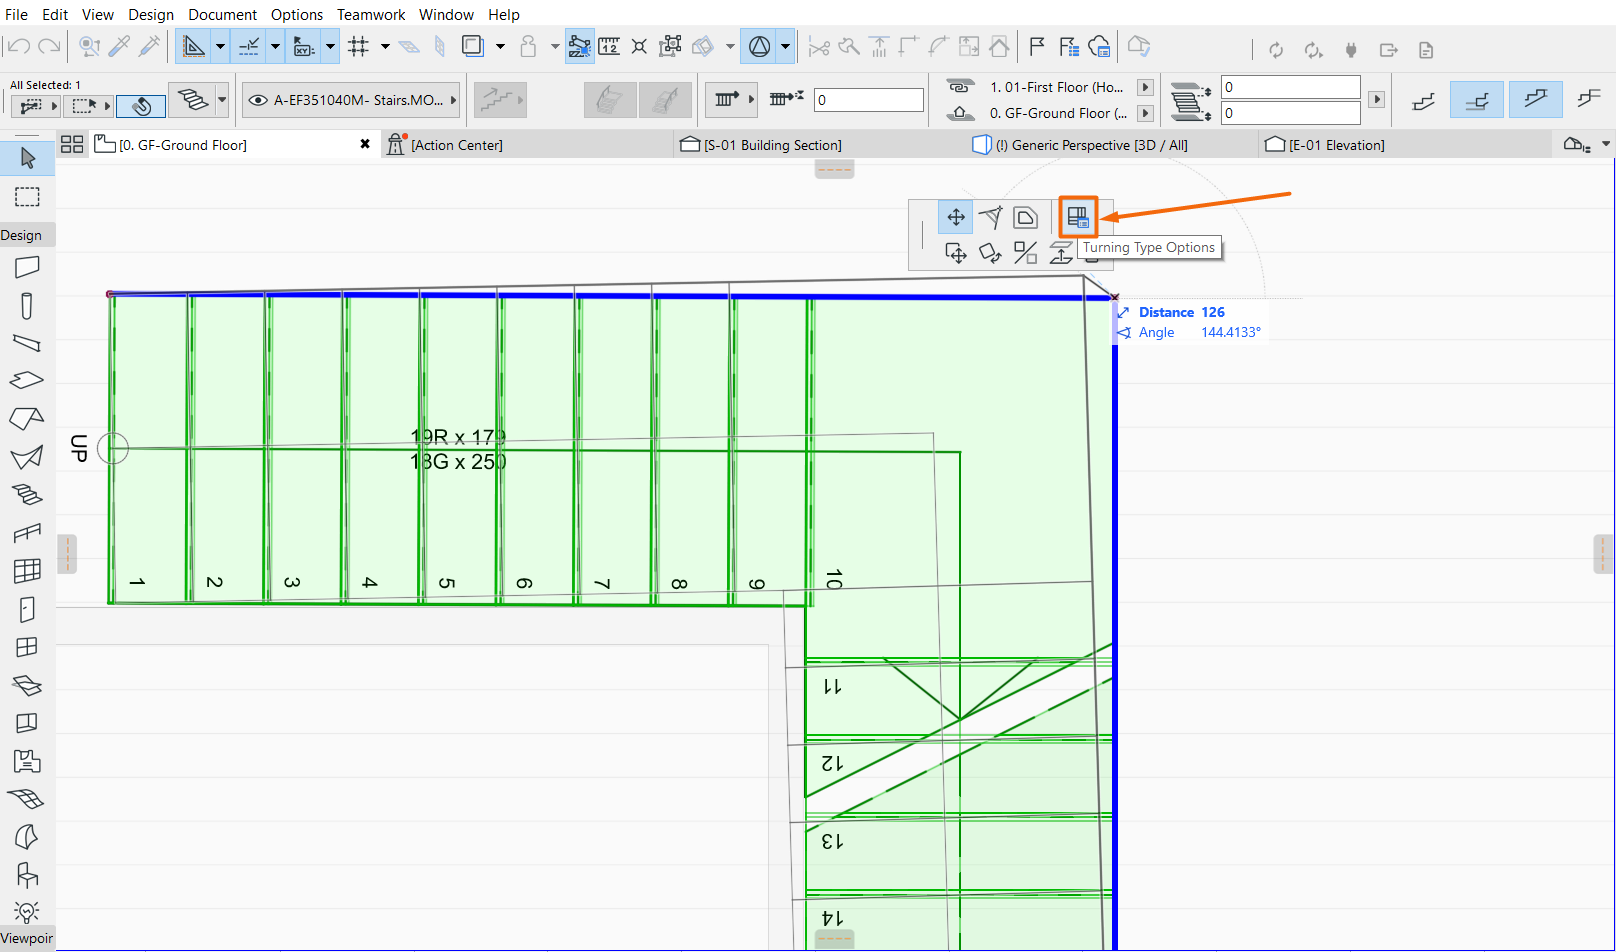Click the bottom offset value field
Image resolution: width=1616 pixels, height=952 pixels.
1291,113
